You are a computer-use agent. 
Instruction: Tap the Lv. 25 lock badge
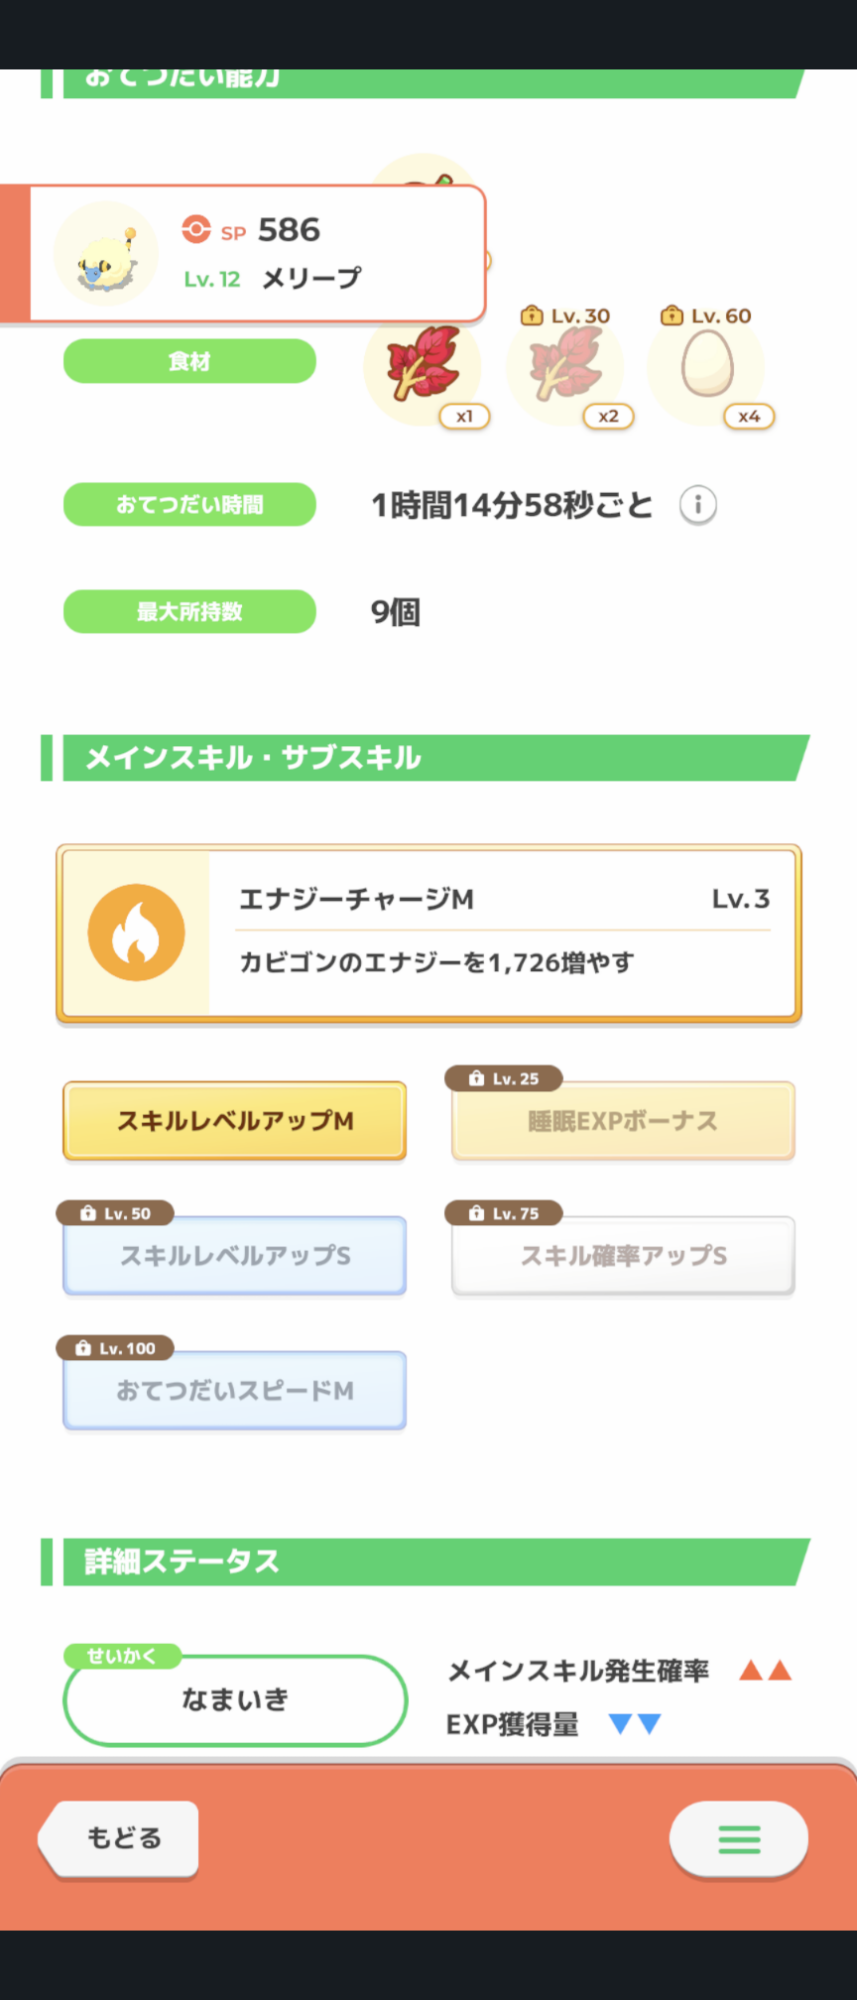pyautogui.click(x=504, y=1079)
